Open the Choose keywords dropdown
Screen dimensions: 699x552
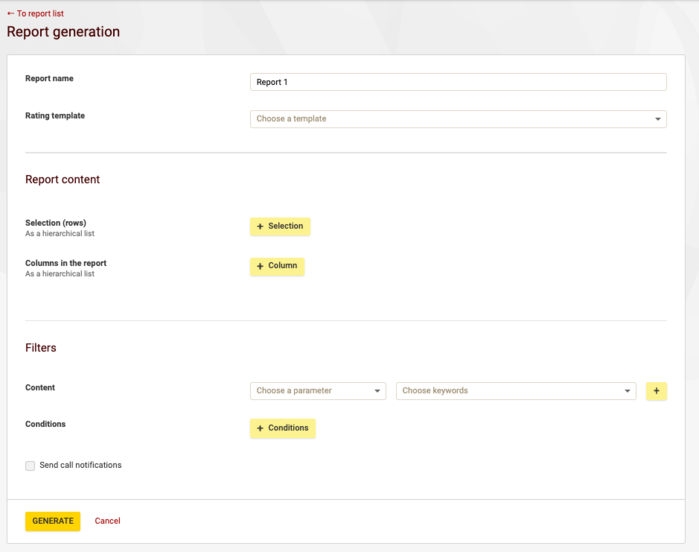(x=516, y=391)
